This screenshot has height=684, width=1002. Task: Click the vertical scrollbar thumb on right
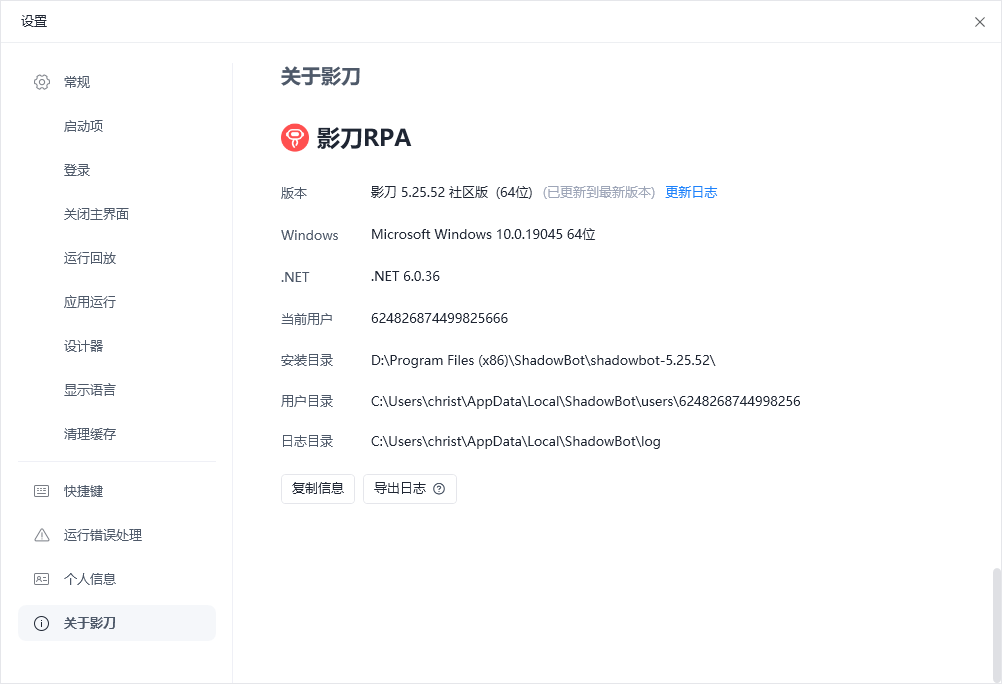pyautogui.click(x=996, y=623)
